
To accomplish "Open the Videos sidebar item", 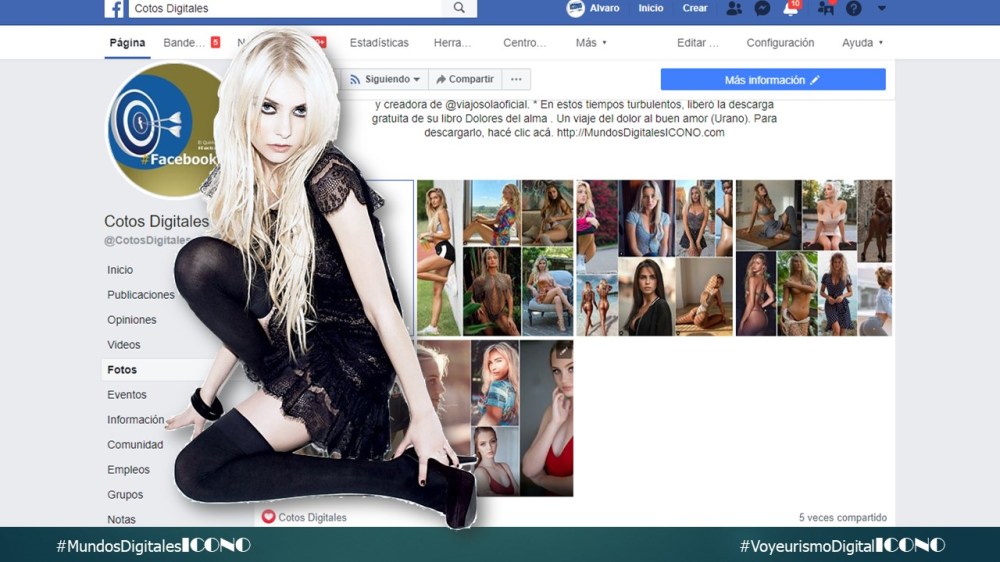I will (124, 344).
